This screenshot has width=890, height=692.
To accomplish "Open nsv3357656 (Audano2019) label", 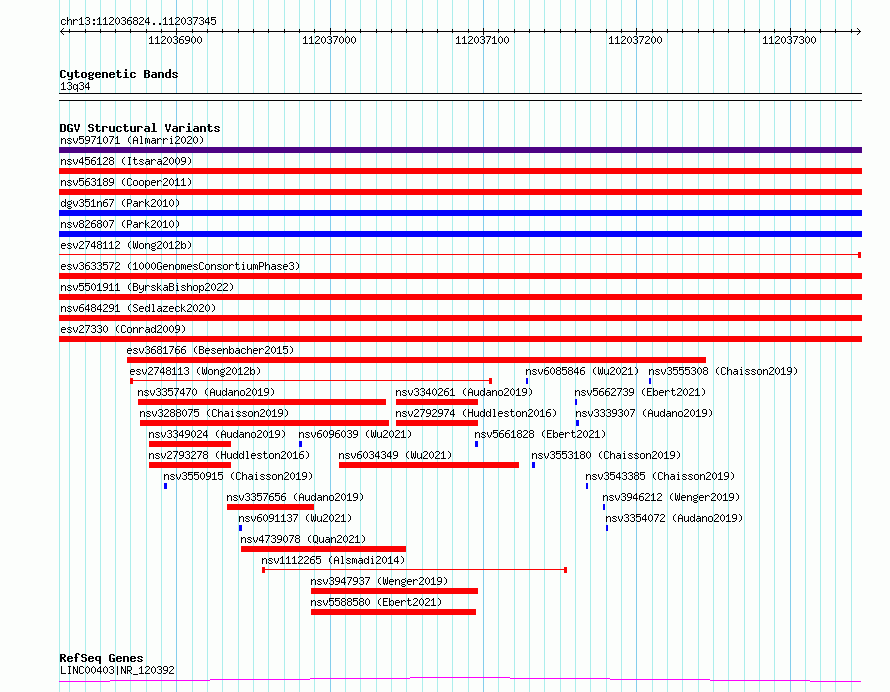I will 295,497.
